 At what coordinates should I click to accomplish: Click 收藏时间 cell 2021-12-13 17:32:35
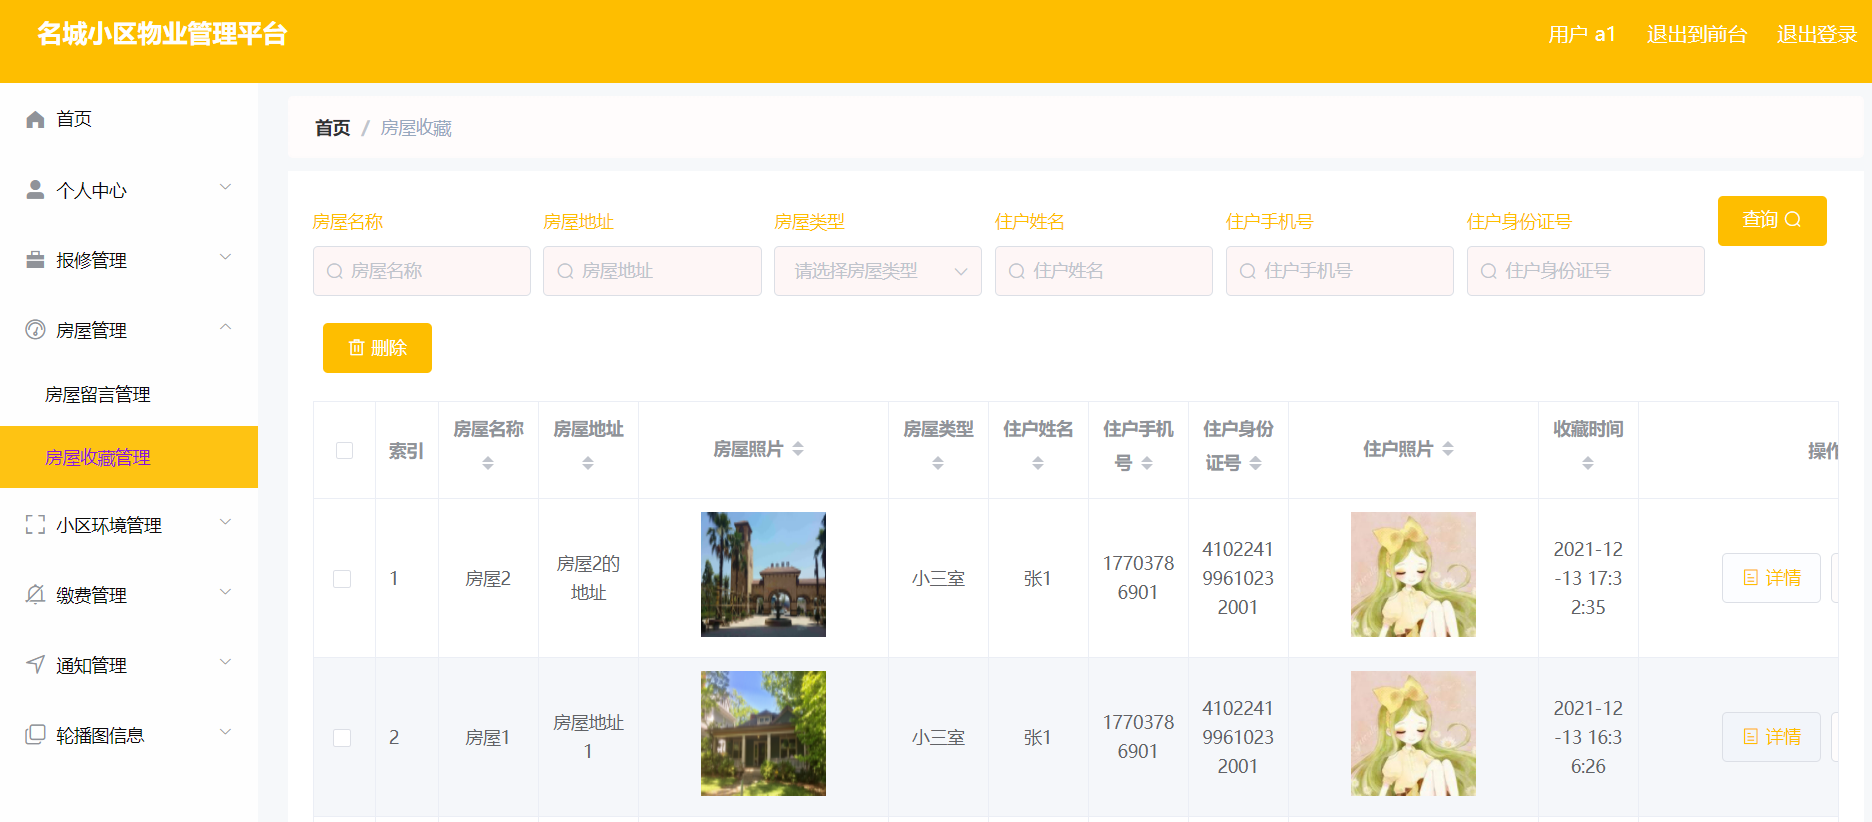coord(1588,578)
